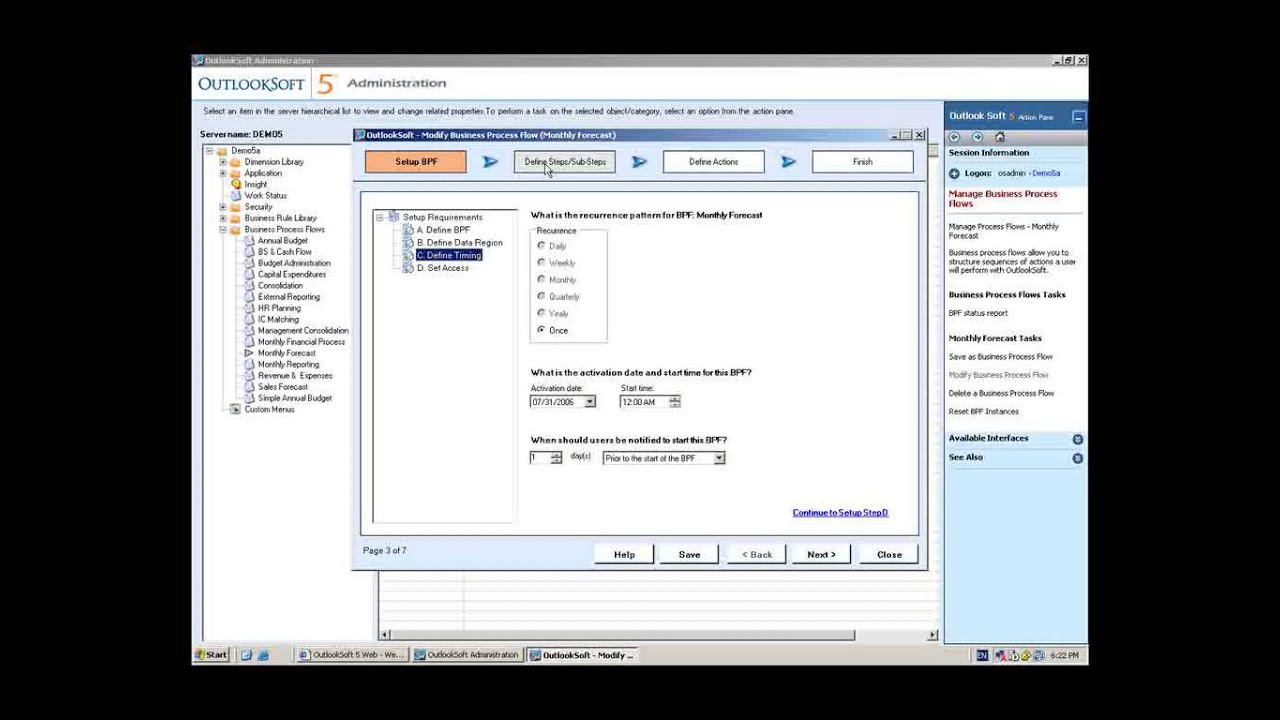Click the icon beside D. Set Access
1280x720 pixels.
pyautogui.click(x=408, y=268)
